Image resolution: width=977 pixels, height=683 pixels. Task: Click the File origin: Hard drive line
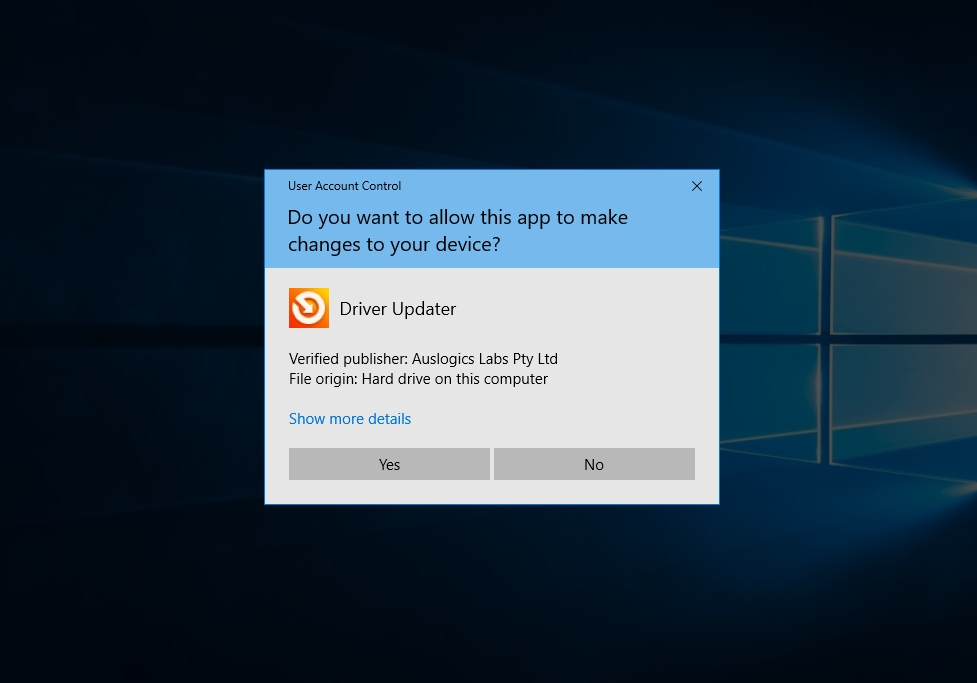point(418,379)
